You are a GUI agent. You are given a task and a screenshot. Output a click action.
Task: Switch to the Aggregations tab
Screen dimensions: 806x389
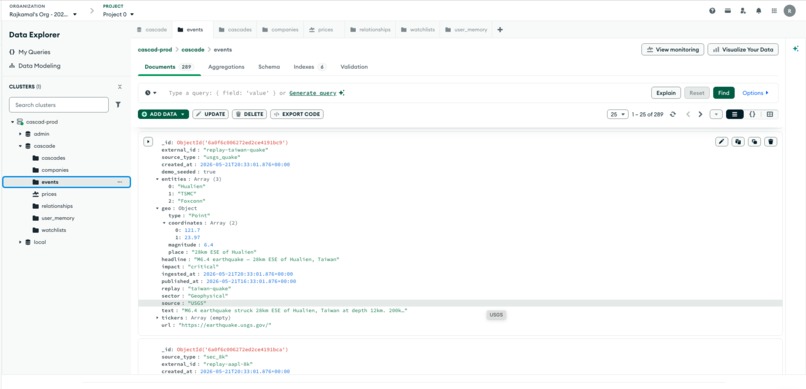226,67
